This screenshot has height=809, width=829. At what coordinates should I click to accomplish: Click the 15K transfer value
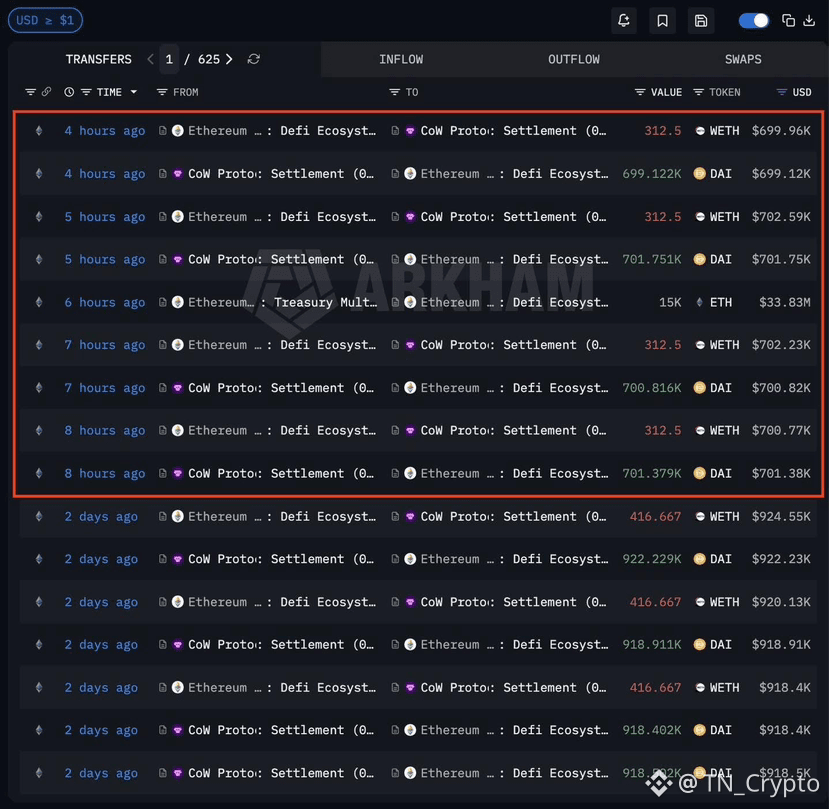pyautogui.click(x=670, y=302)
